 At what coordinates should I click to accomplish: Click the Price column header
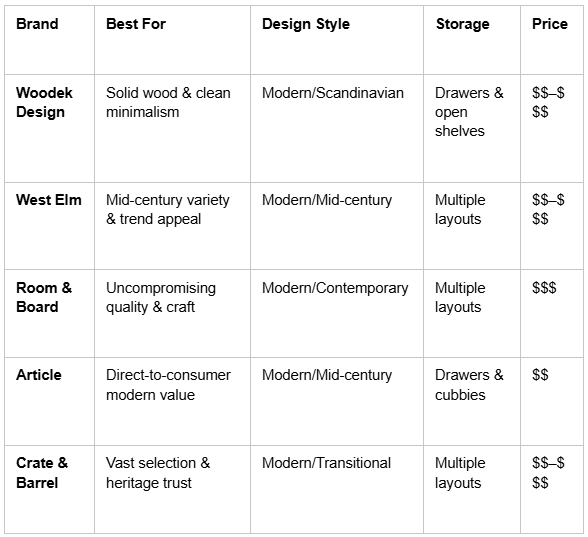tap(552, 40)
